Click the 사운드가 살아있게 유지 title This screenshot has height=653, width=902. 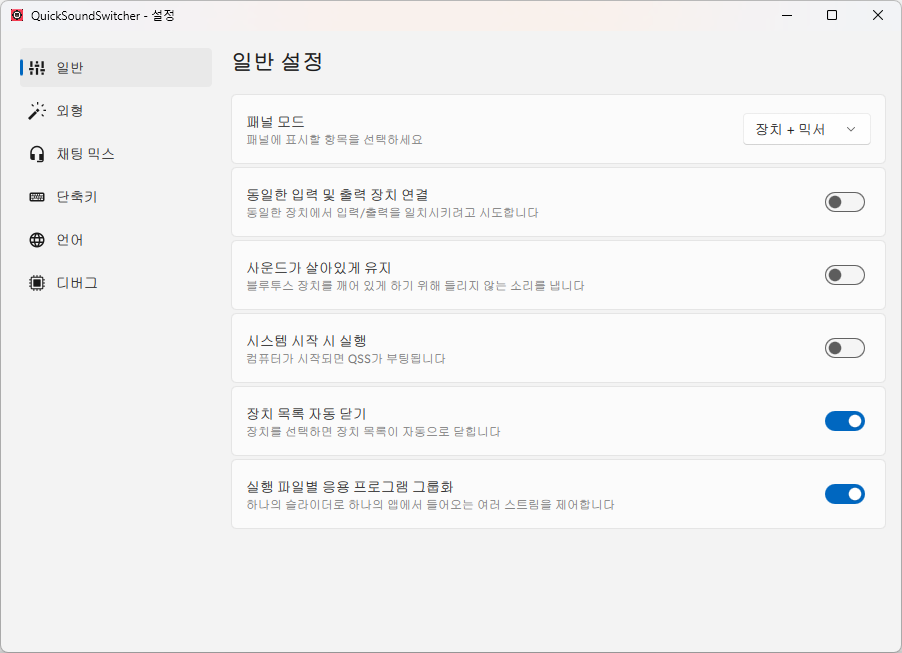coord(319,268)
